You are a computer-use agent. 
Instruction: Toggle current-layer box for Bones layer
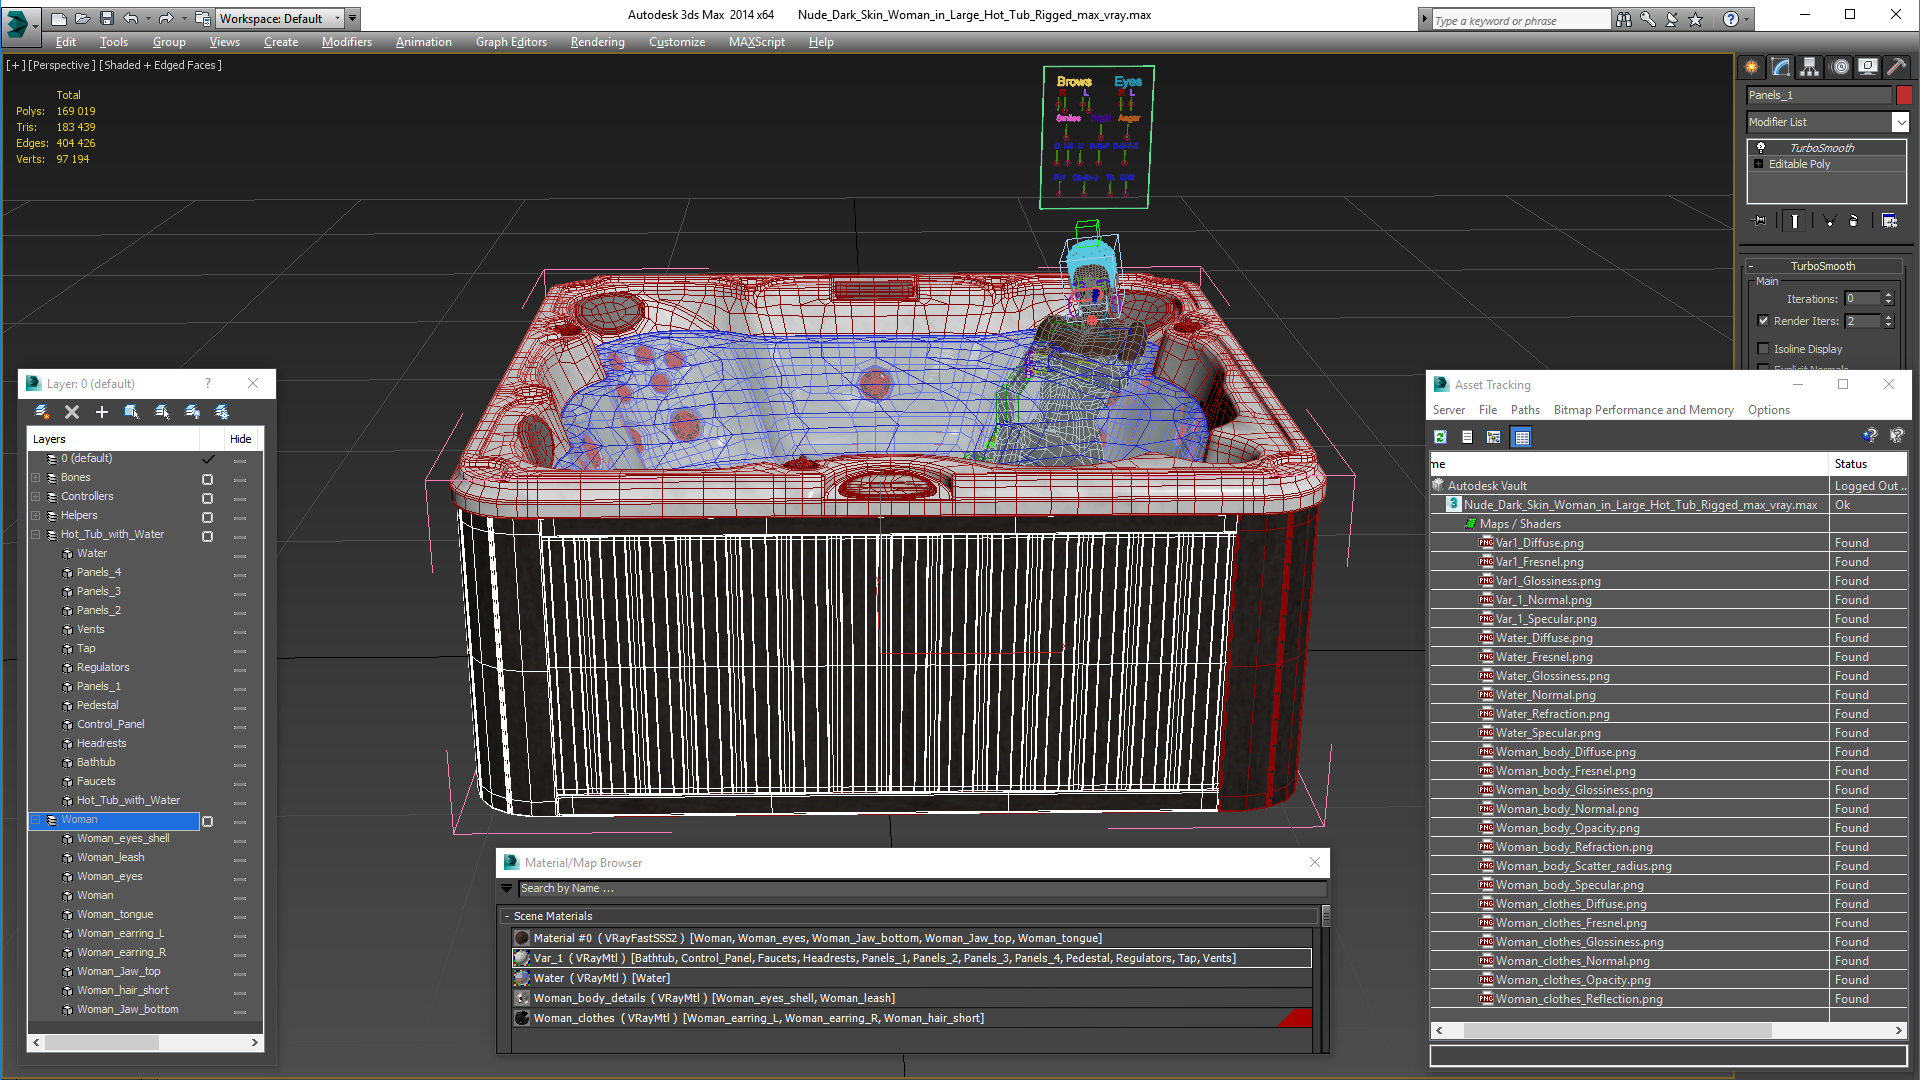pyautogui.click(x=208, y=479)
